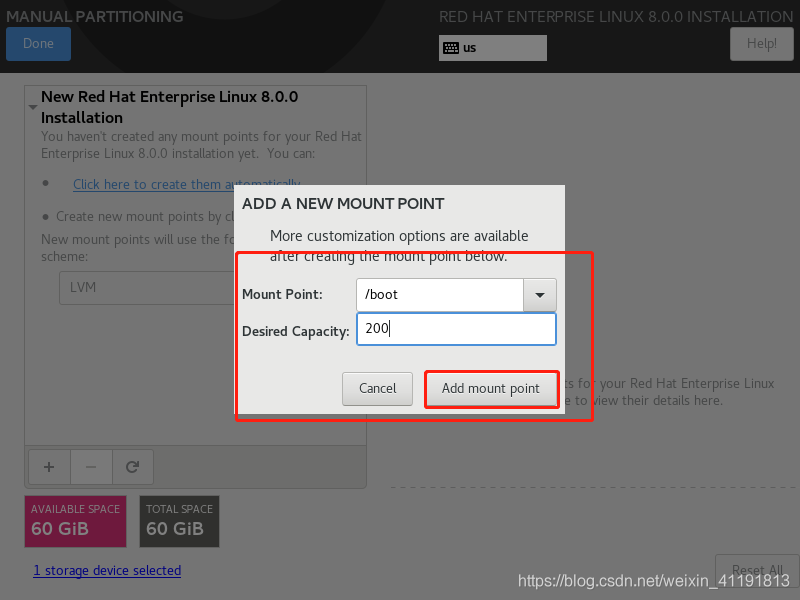Open the LVM partitioning scheme dropdown

click(147, 288)
